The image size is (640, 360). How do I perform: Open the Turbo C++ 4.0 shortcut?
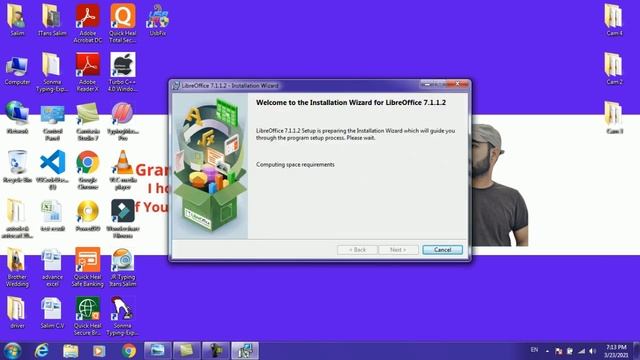coord(122,72)
